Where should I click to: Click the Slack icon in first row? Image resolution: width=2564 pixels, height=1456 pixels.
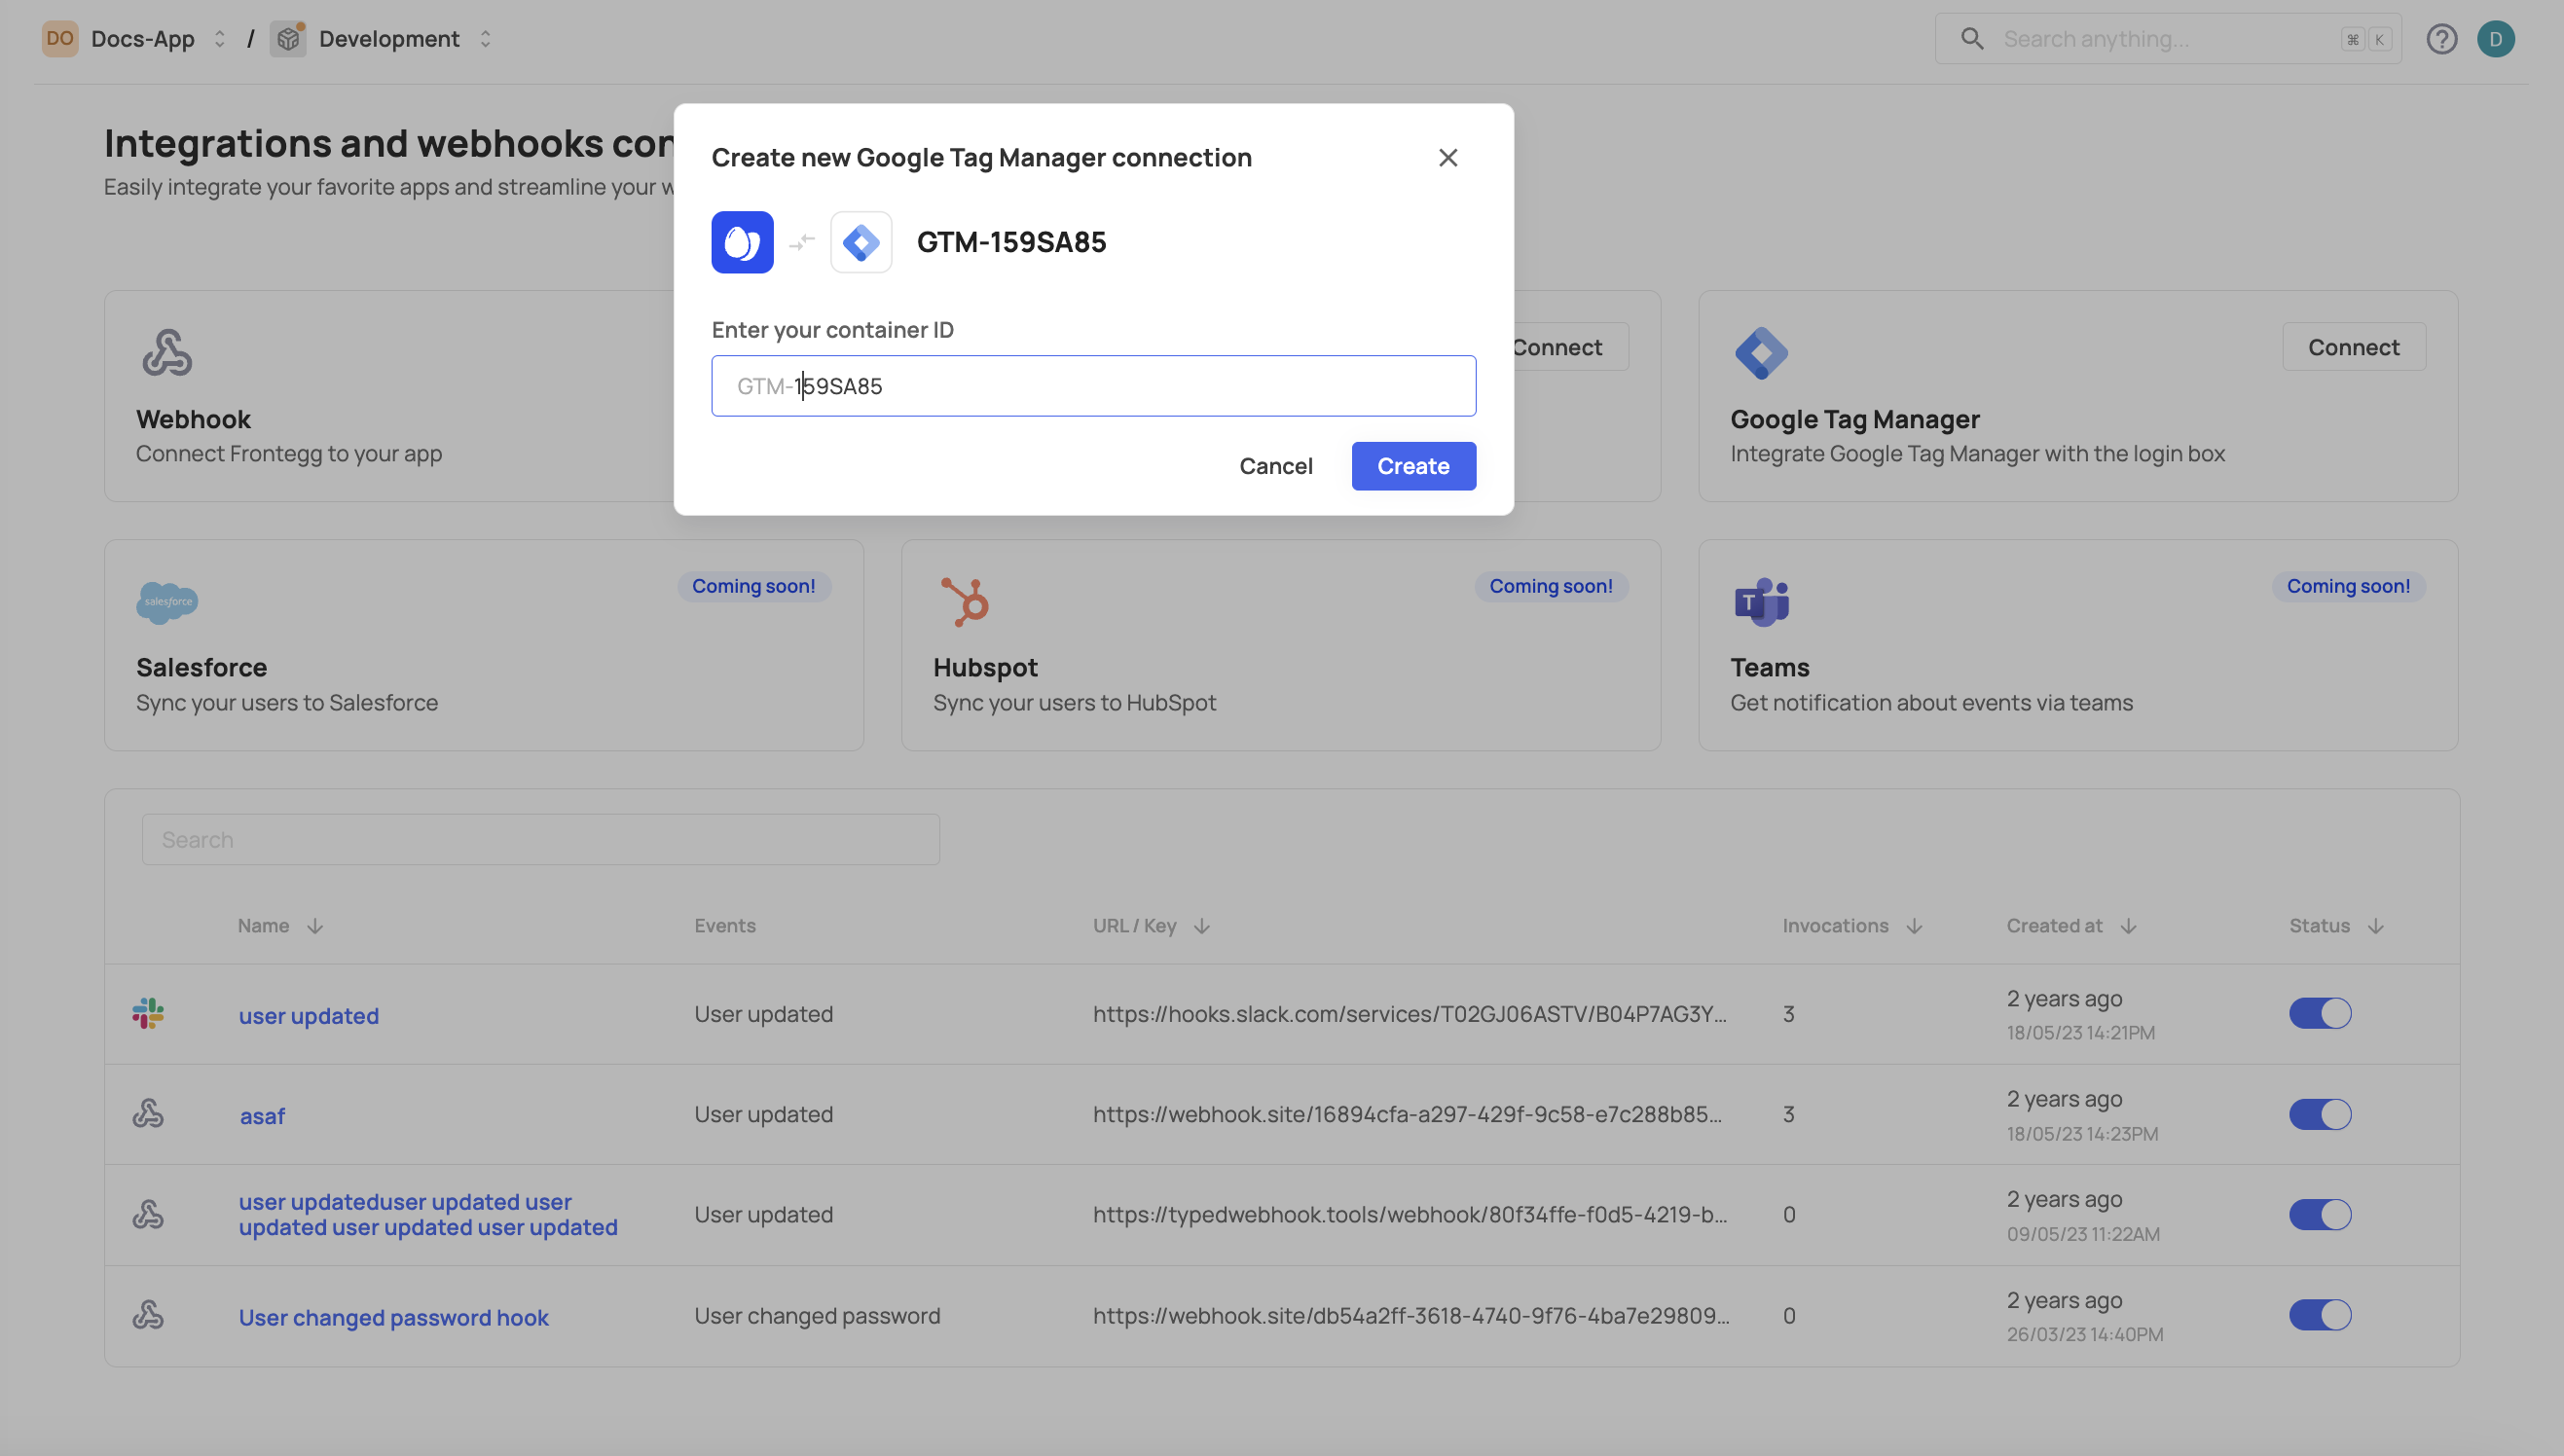tap(148, 1014)
